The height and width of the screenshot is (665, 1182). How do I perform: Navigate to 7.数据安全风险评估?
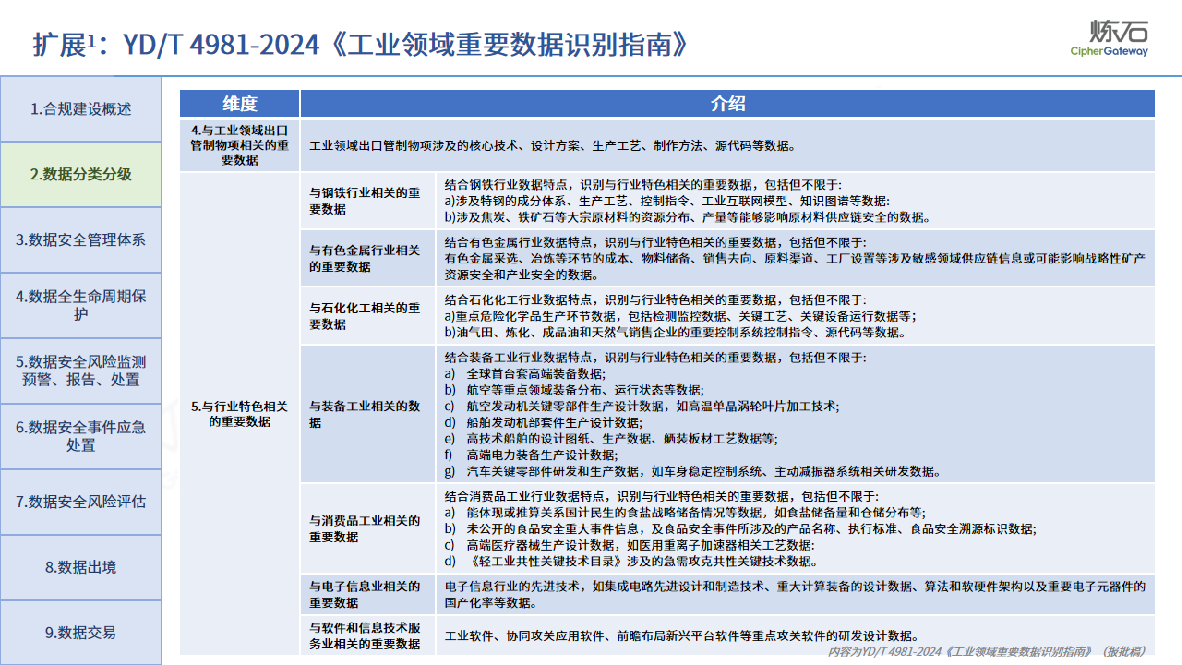[80, 502]
